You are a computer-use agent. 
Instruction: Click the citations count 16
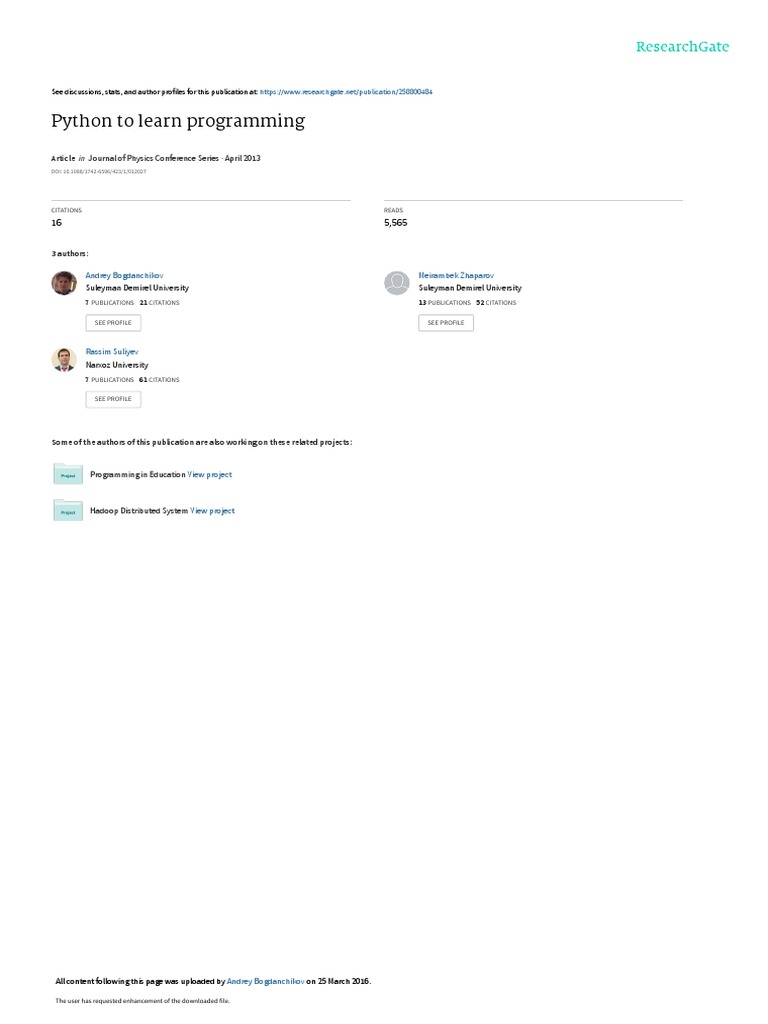click(x=57, y=223)
